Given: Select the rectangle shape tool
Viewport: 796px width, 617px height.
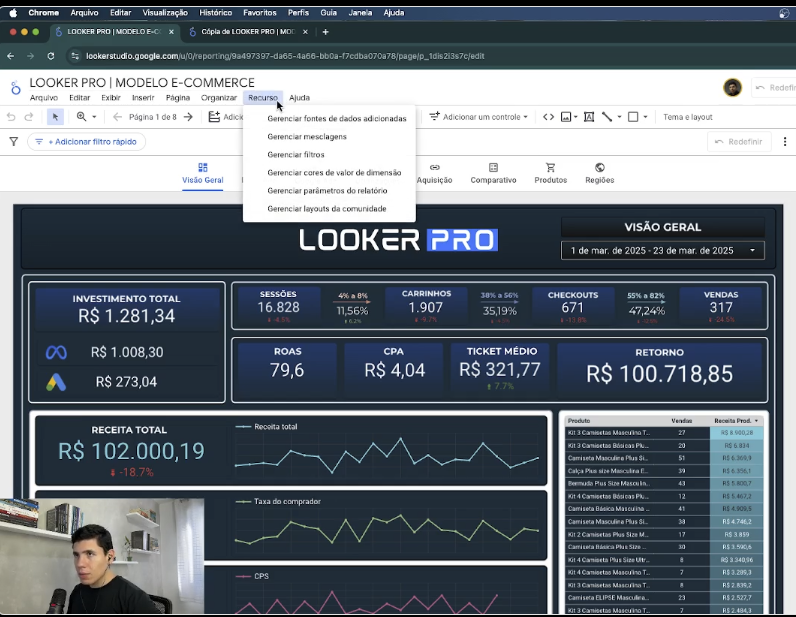Looking at the screenshot, I should [x=633, y=117].
